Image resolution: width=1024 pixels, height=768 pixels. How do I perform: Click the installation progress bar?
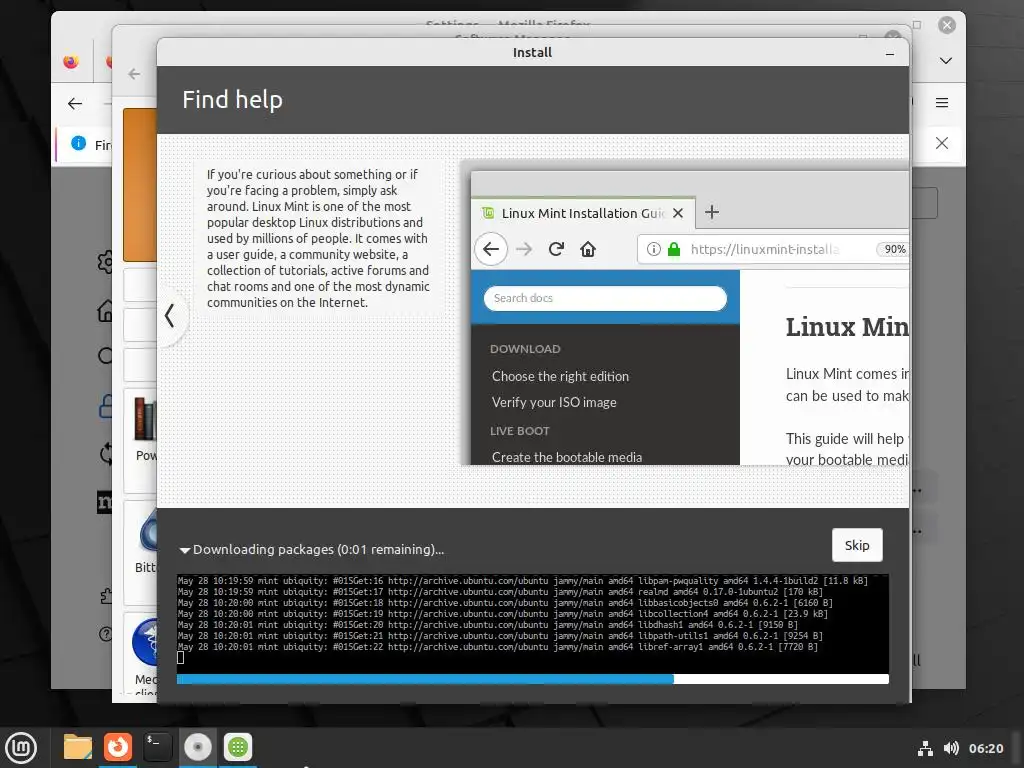coord(532,679)
